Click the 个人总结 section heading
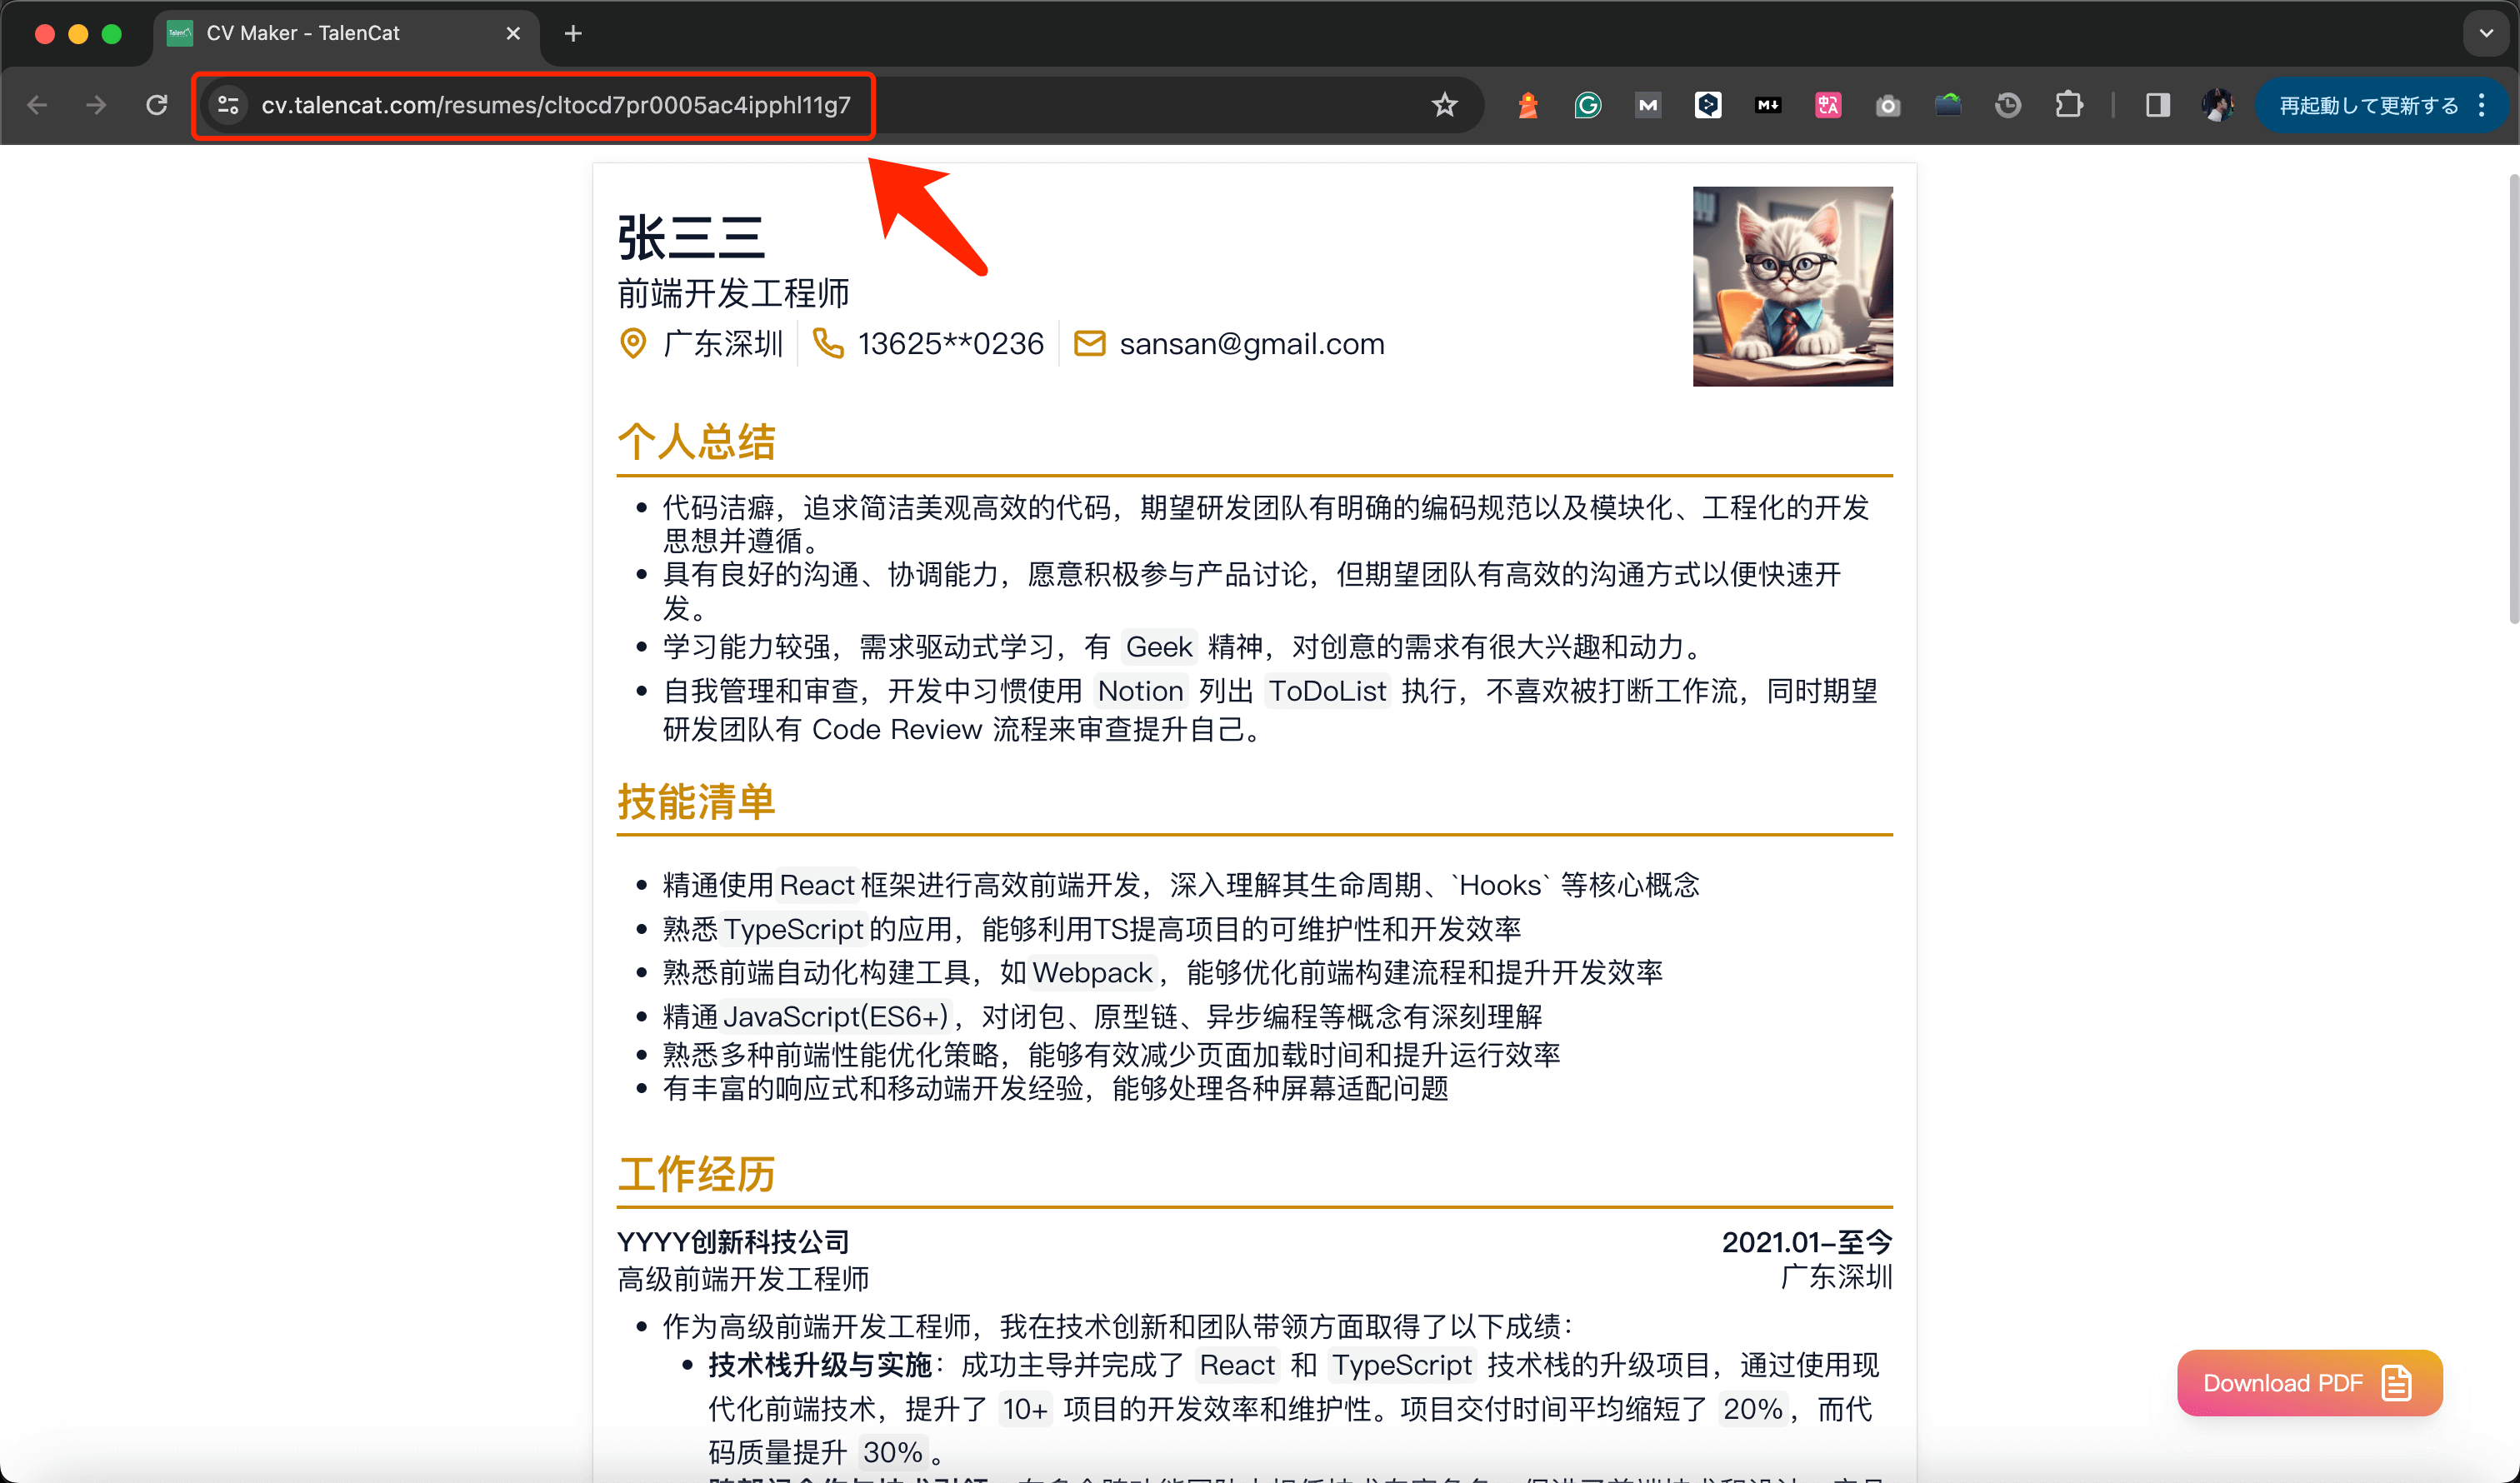 [x=696, y=441]
